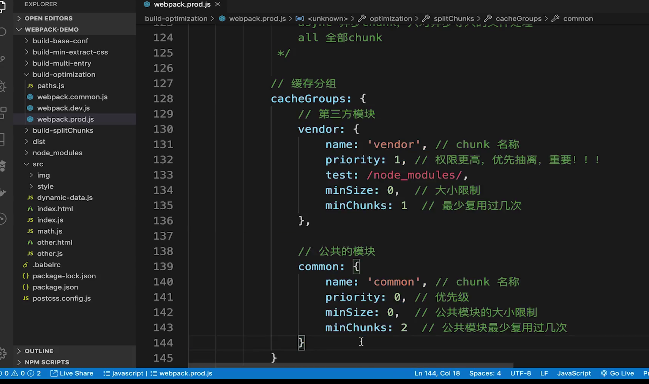This screenshot has width=649, height=384.
Task: Open webpack.dev.js via its webpack icon
Action: click(30, 108)
